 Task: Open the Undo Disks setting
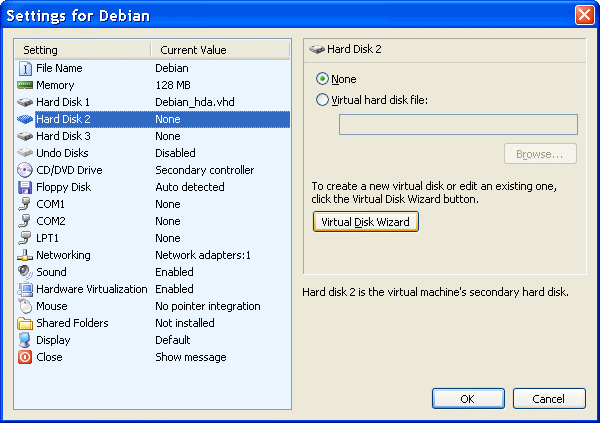coord(153,153)
